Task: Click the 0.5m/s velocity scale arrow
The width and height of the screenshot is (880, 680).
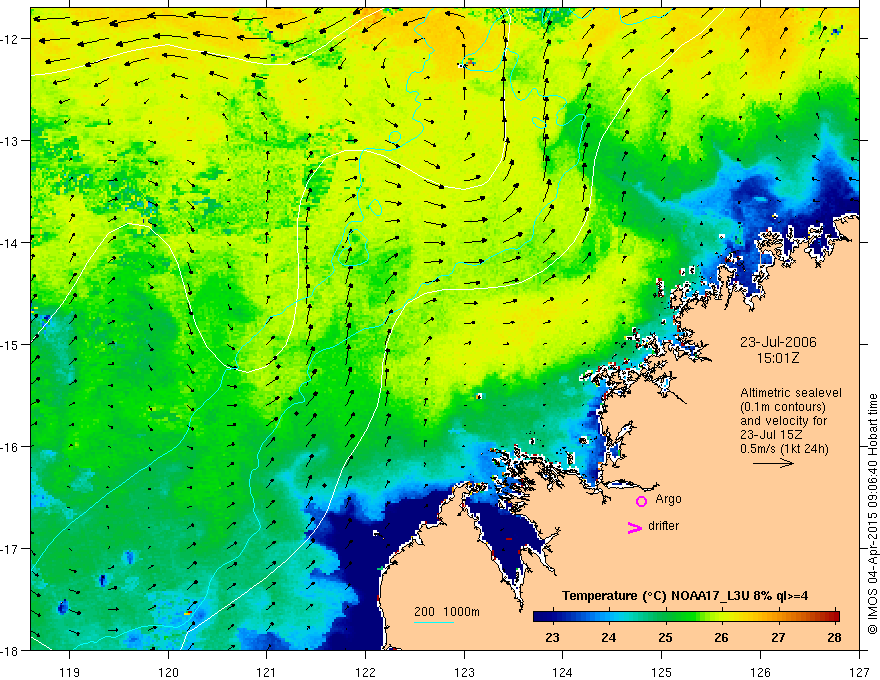Action: point(773,463)
